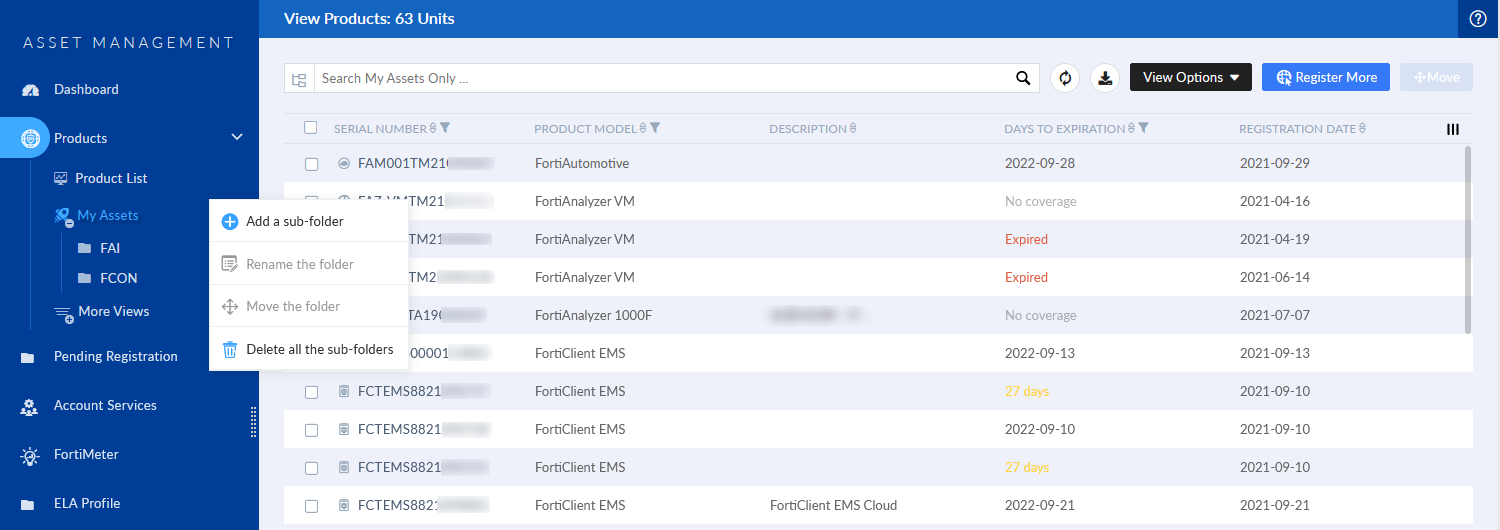Open the column chooser icon

click(x=1453, y=129)
